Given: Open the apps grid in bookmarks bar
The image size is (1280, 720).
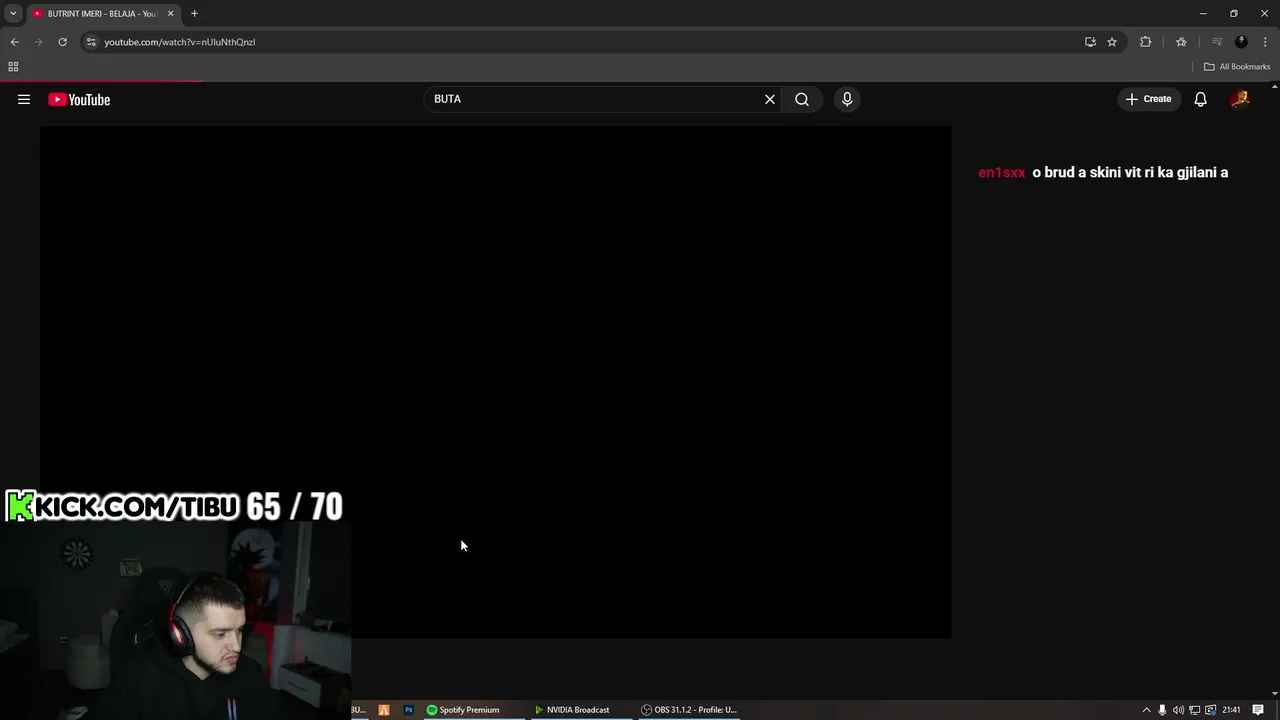Looking at the screenshot, I should (x=13, y=67).
